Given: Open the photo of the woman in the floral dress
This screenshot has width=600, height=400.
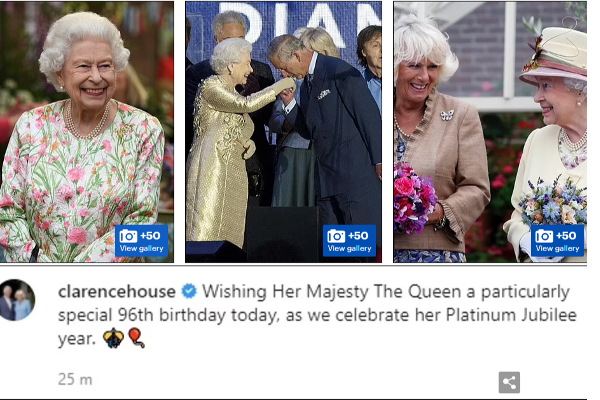Looking at the screenshot, I should tap(87, 132).
